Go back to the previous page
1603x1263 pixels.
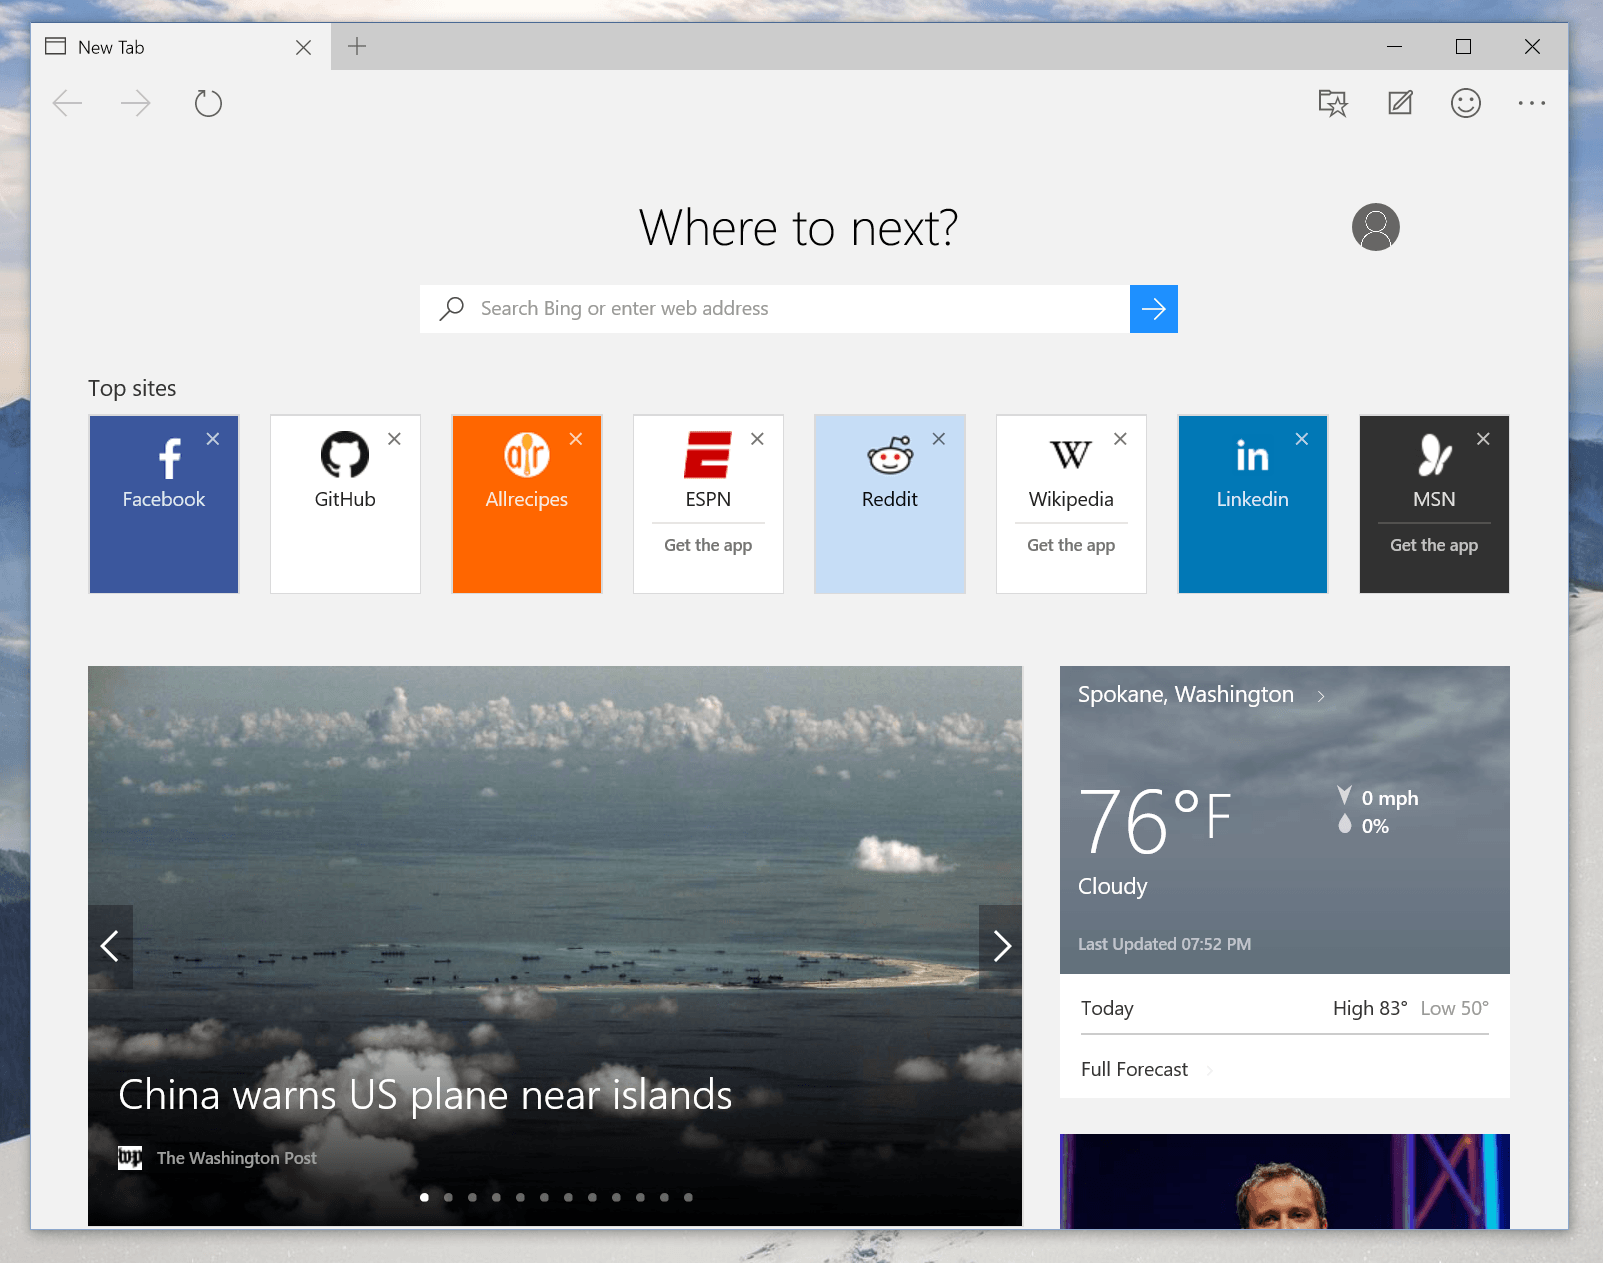tap(67, 103)
